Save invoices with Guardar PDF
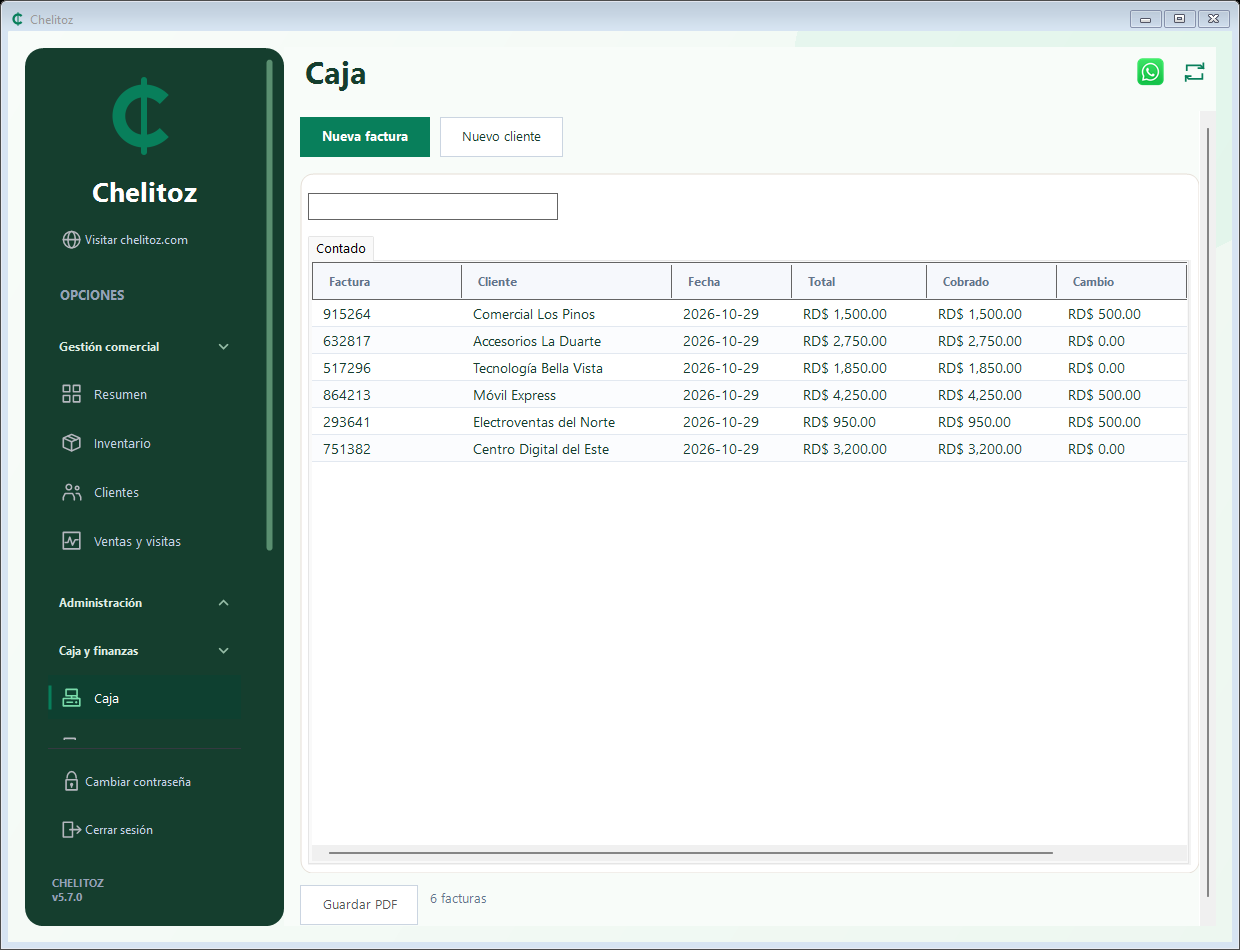1240x950 pixels. (x=359, y=905)
